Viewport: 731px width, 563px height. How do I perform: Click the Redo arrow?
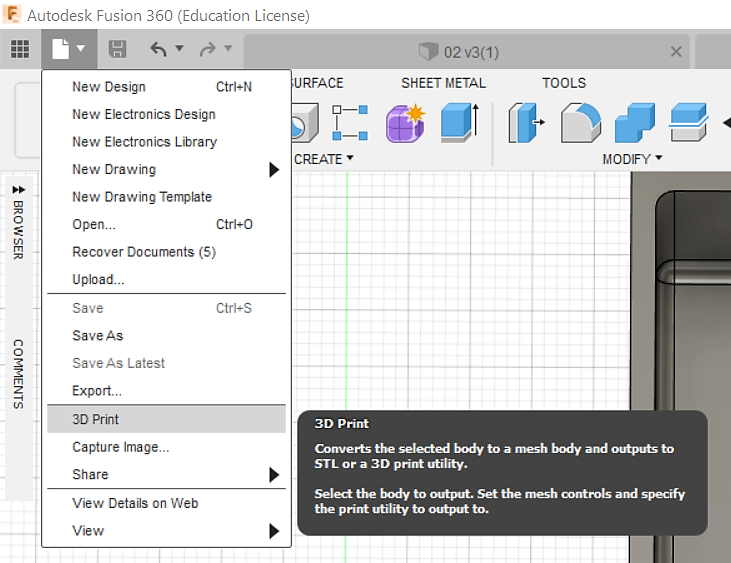[x=207, y=48]
